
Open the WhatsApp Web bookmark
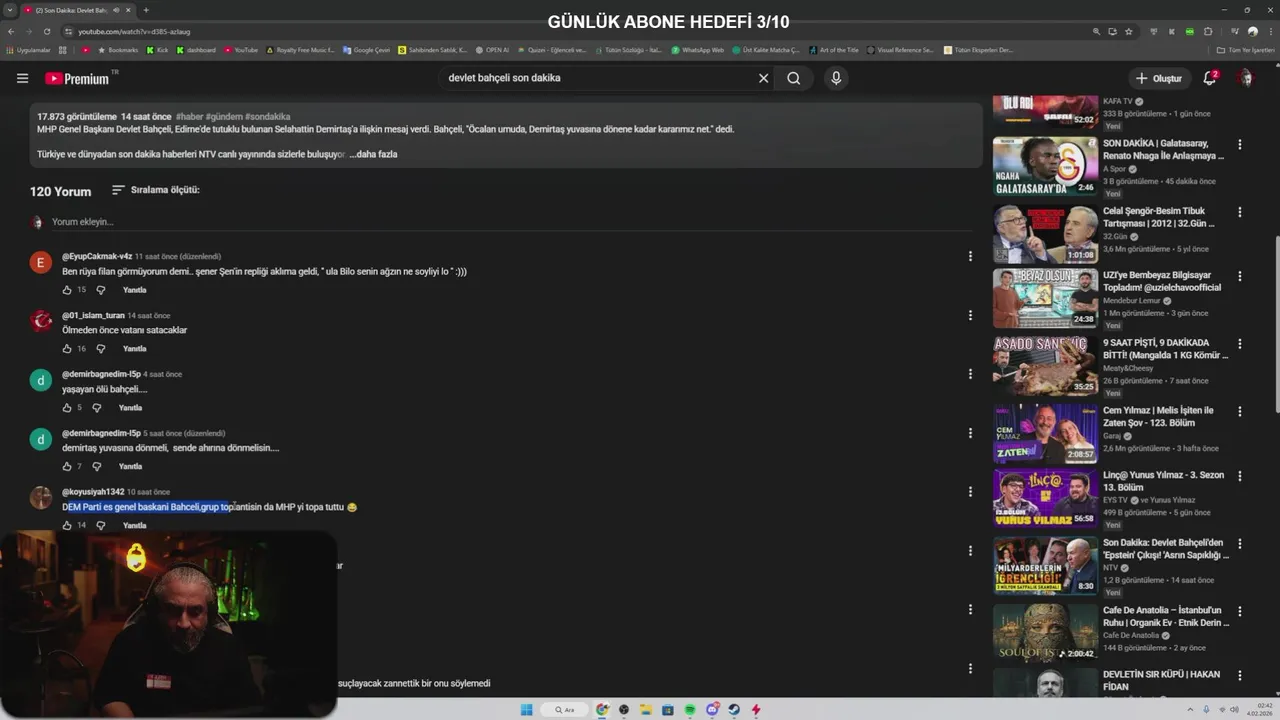pos(697,50)
